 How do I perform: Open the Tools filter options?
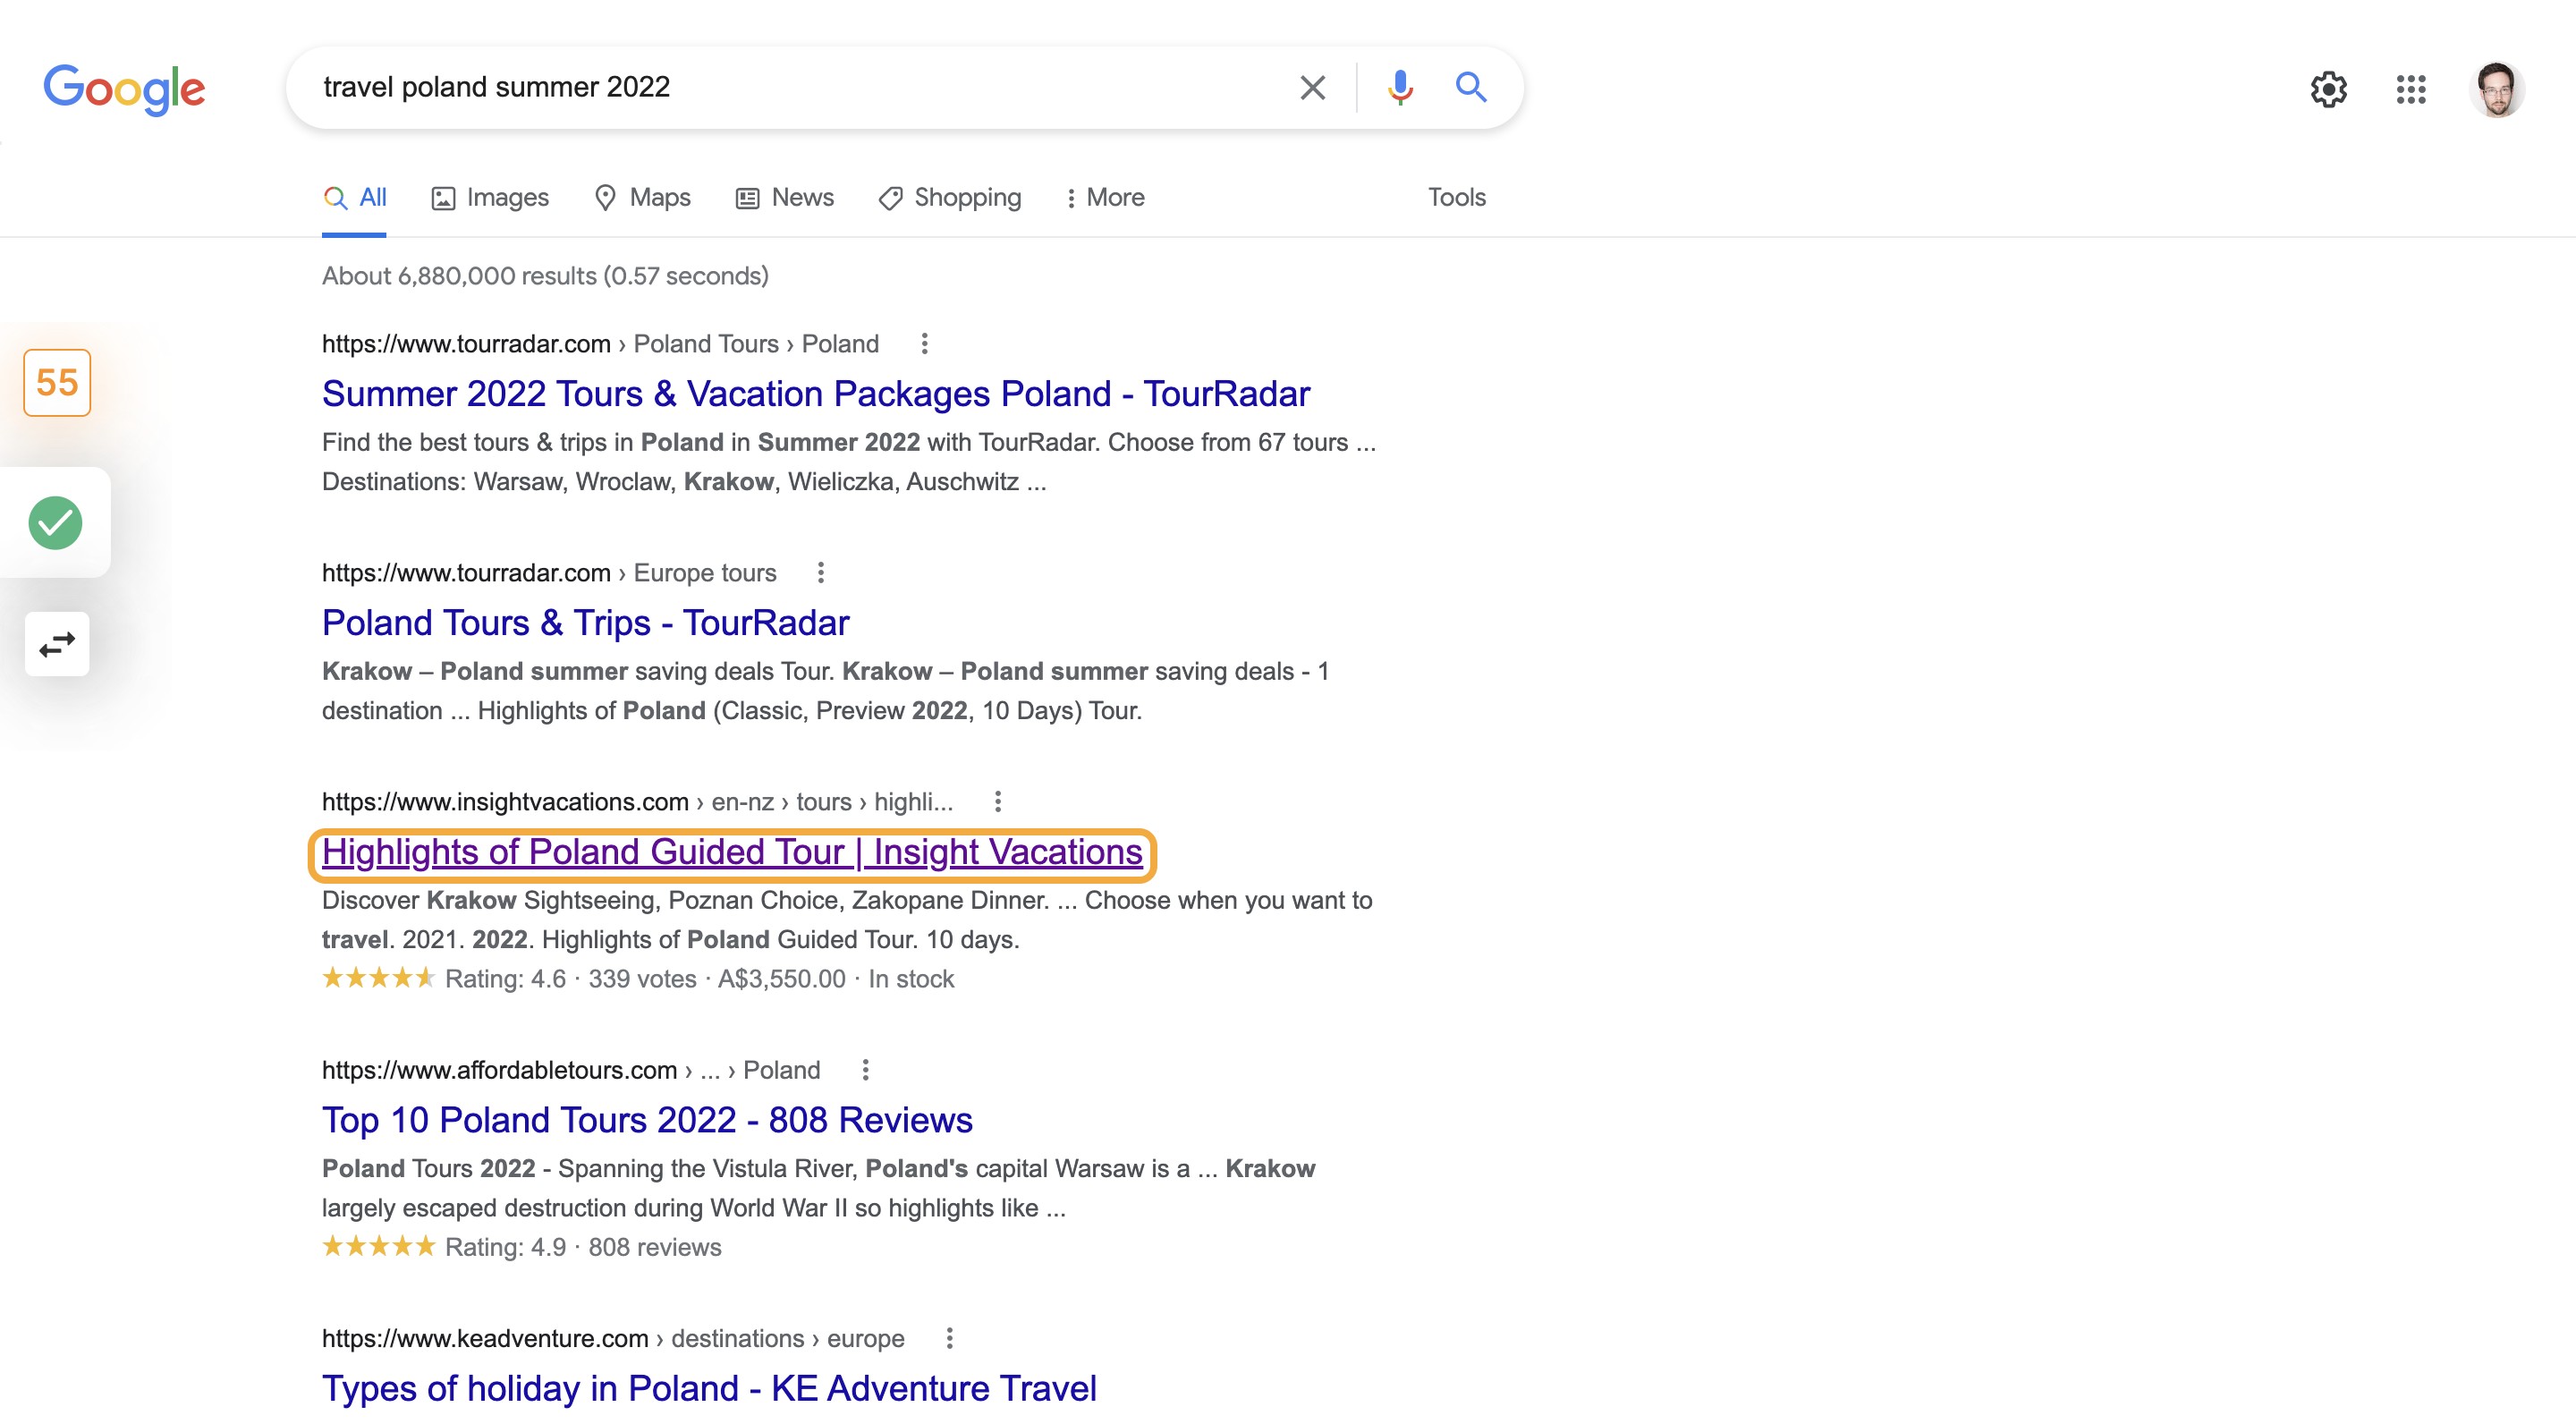pos(1456,198)
